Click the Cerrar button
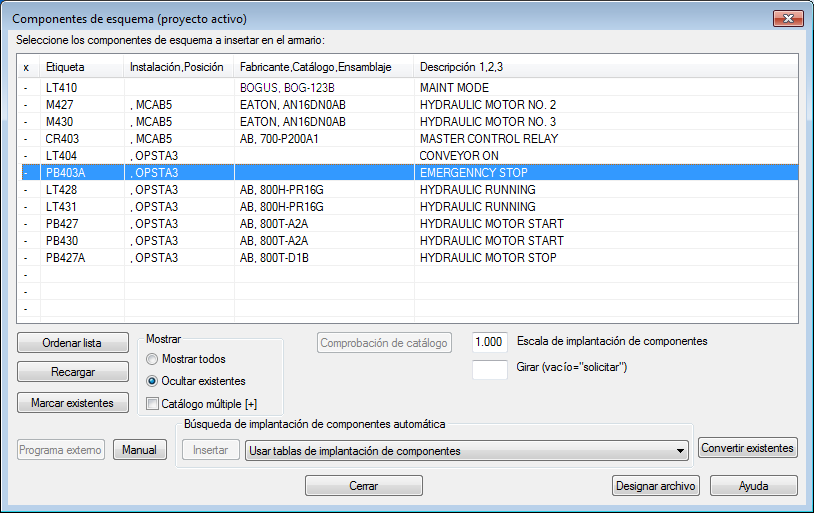Image resolution: width=814 pixels, height=513 pixels. 363,485
